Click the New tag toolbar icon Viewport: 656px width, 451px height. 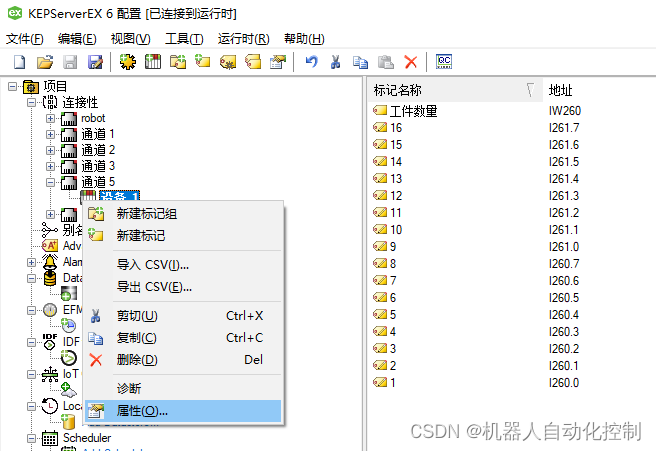(203, 62)
